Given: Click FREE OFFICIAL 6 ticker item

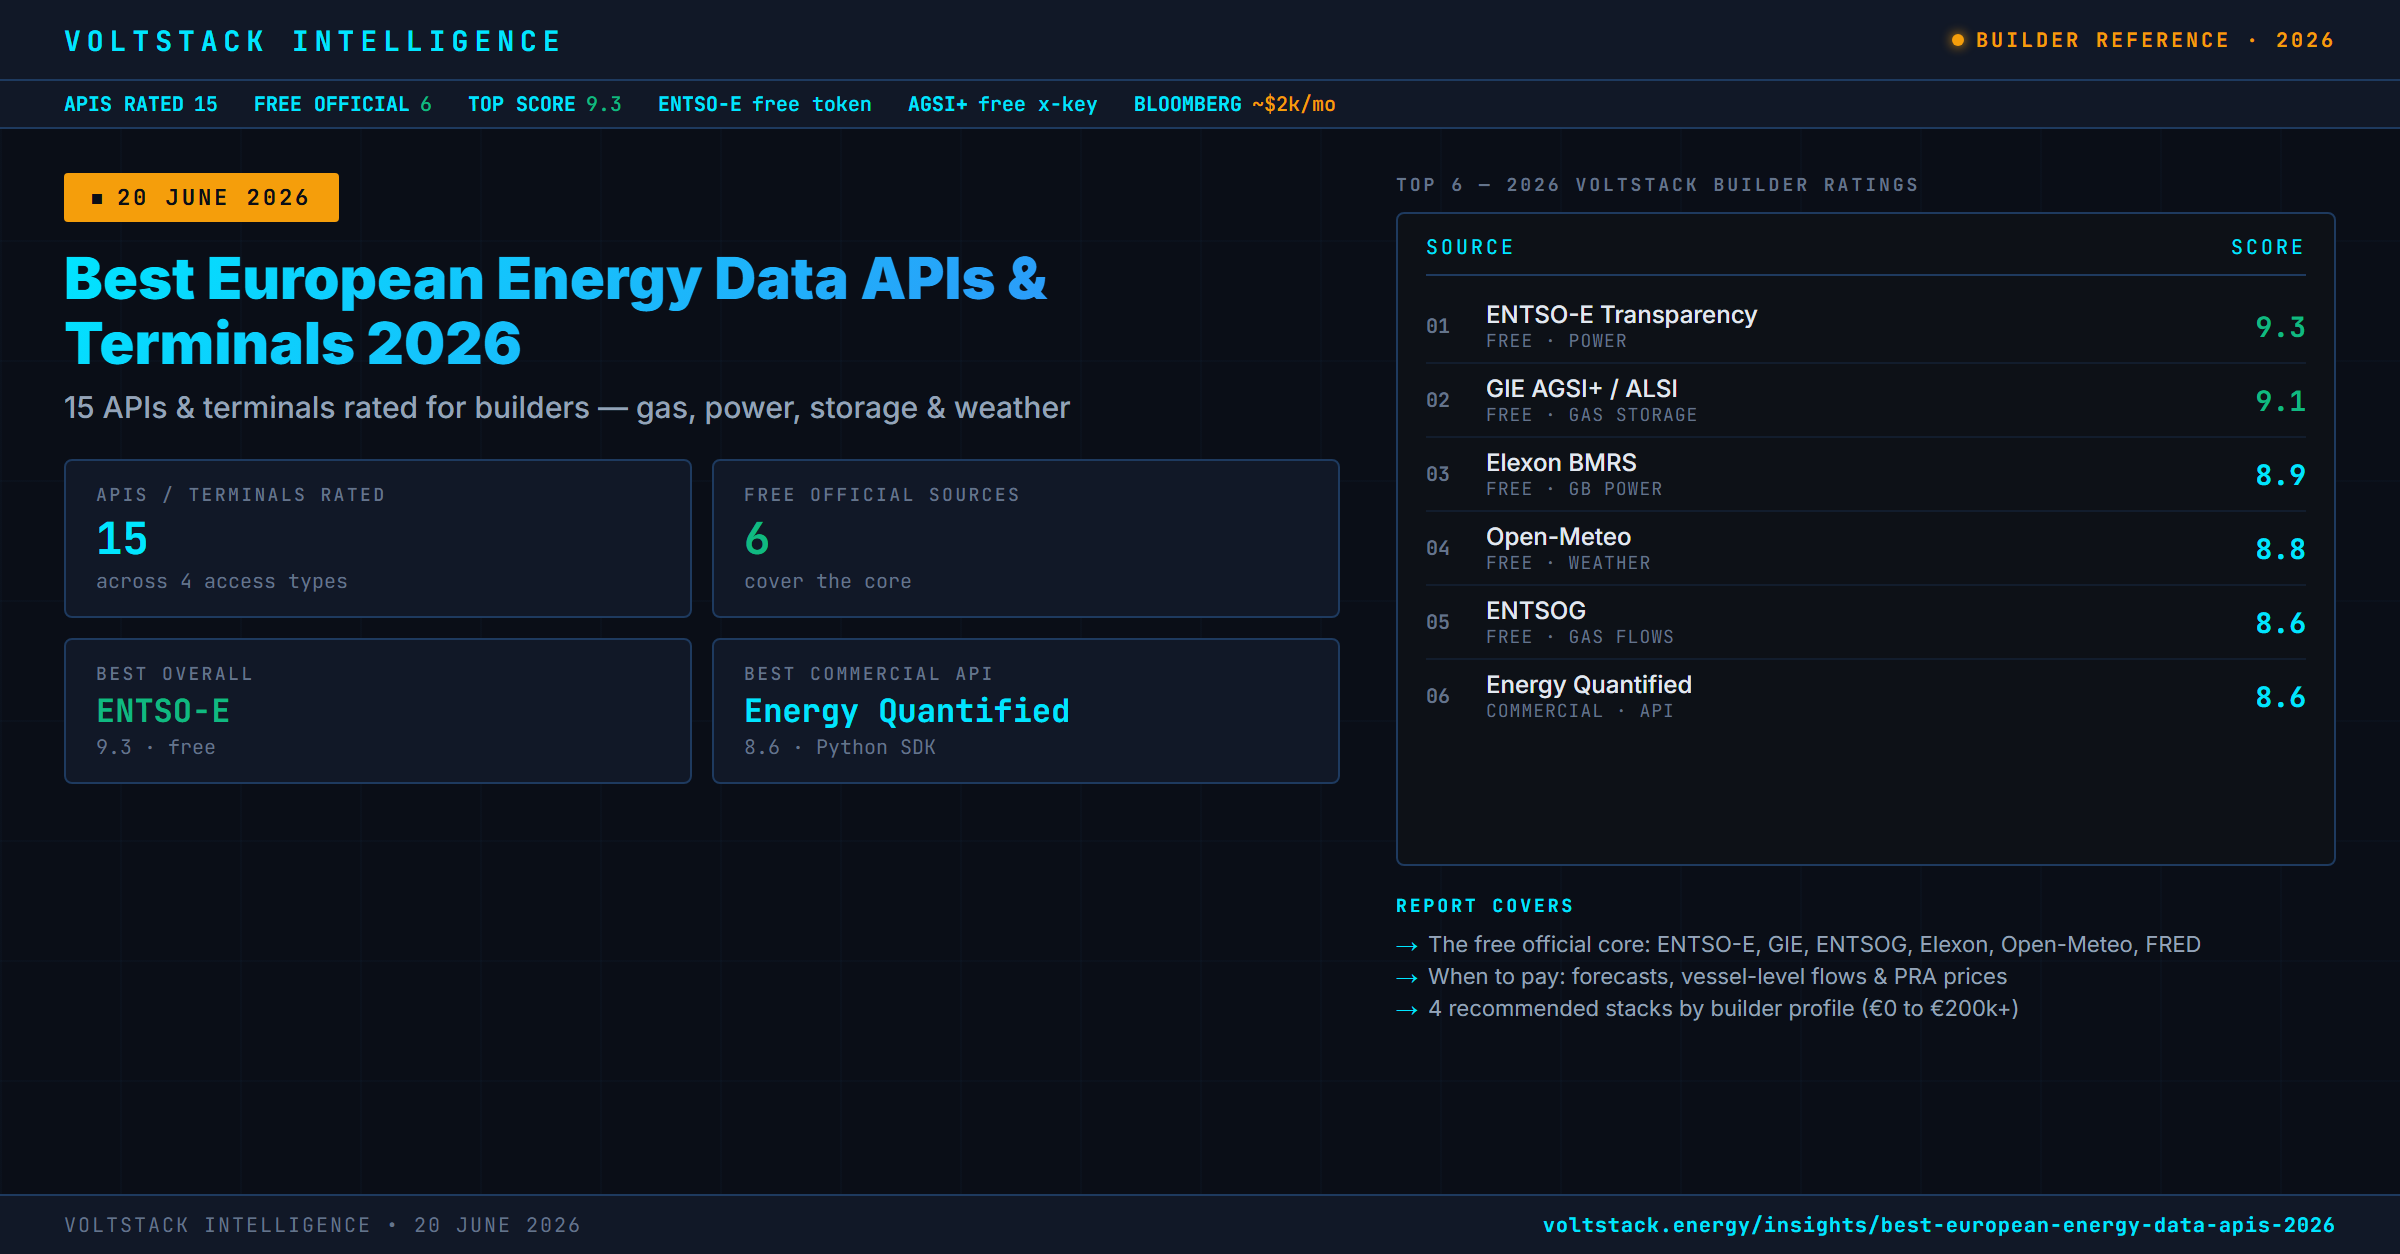Looking at the screenshot, I should click(343, 104).
